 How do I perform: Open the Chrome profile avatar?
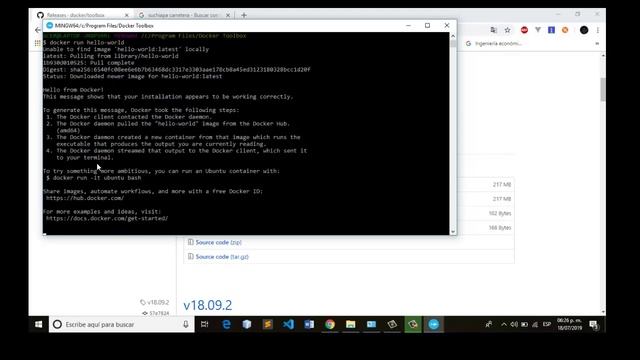(584, 30)
